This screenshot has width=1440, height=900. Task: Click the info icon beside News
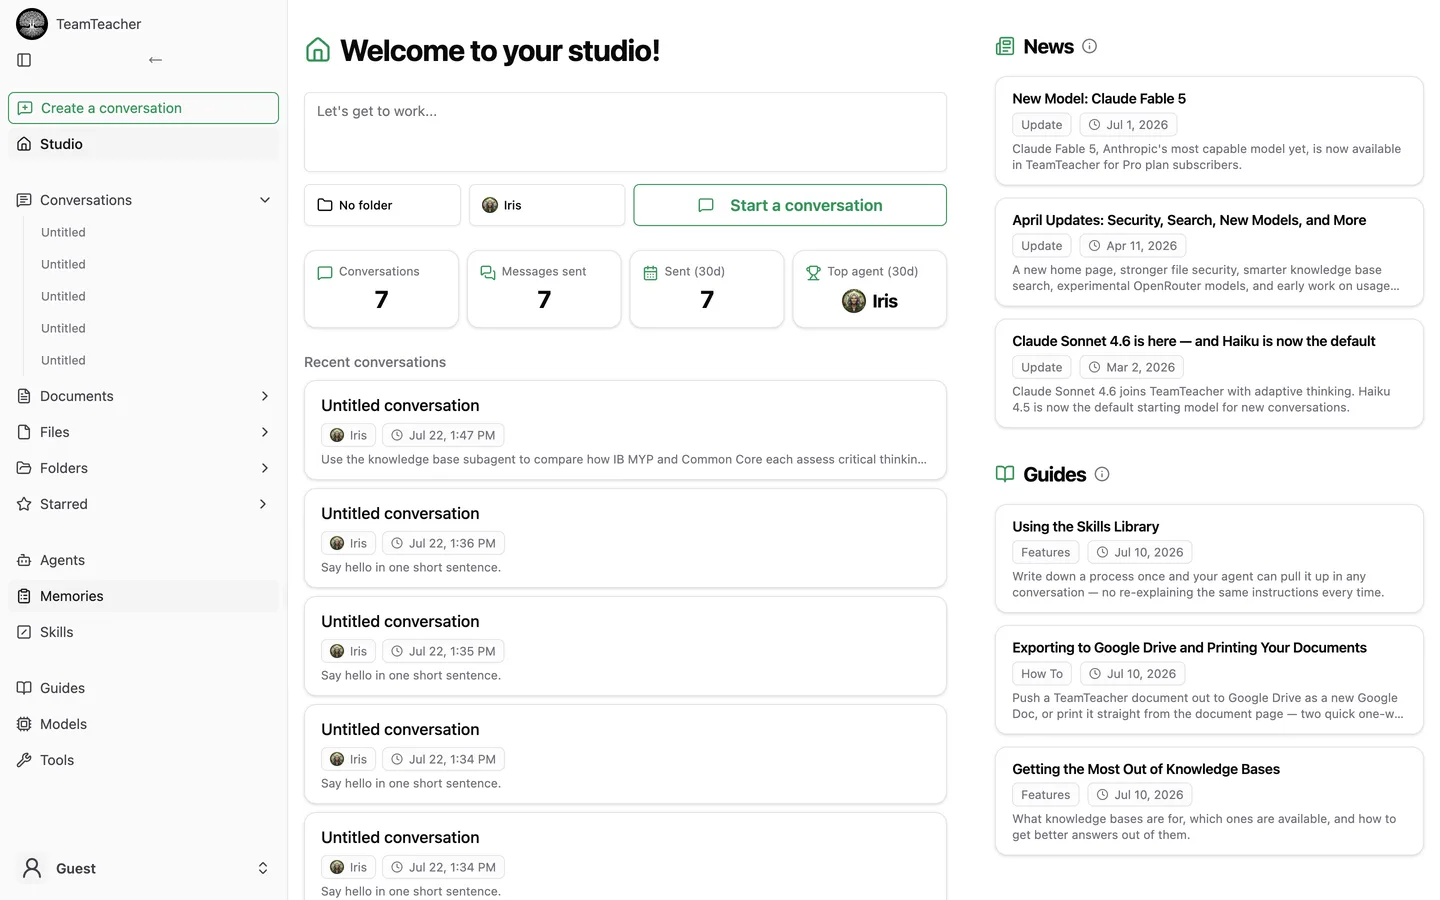pos(1090,46)
